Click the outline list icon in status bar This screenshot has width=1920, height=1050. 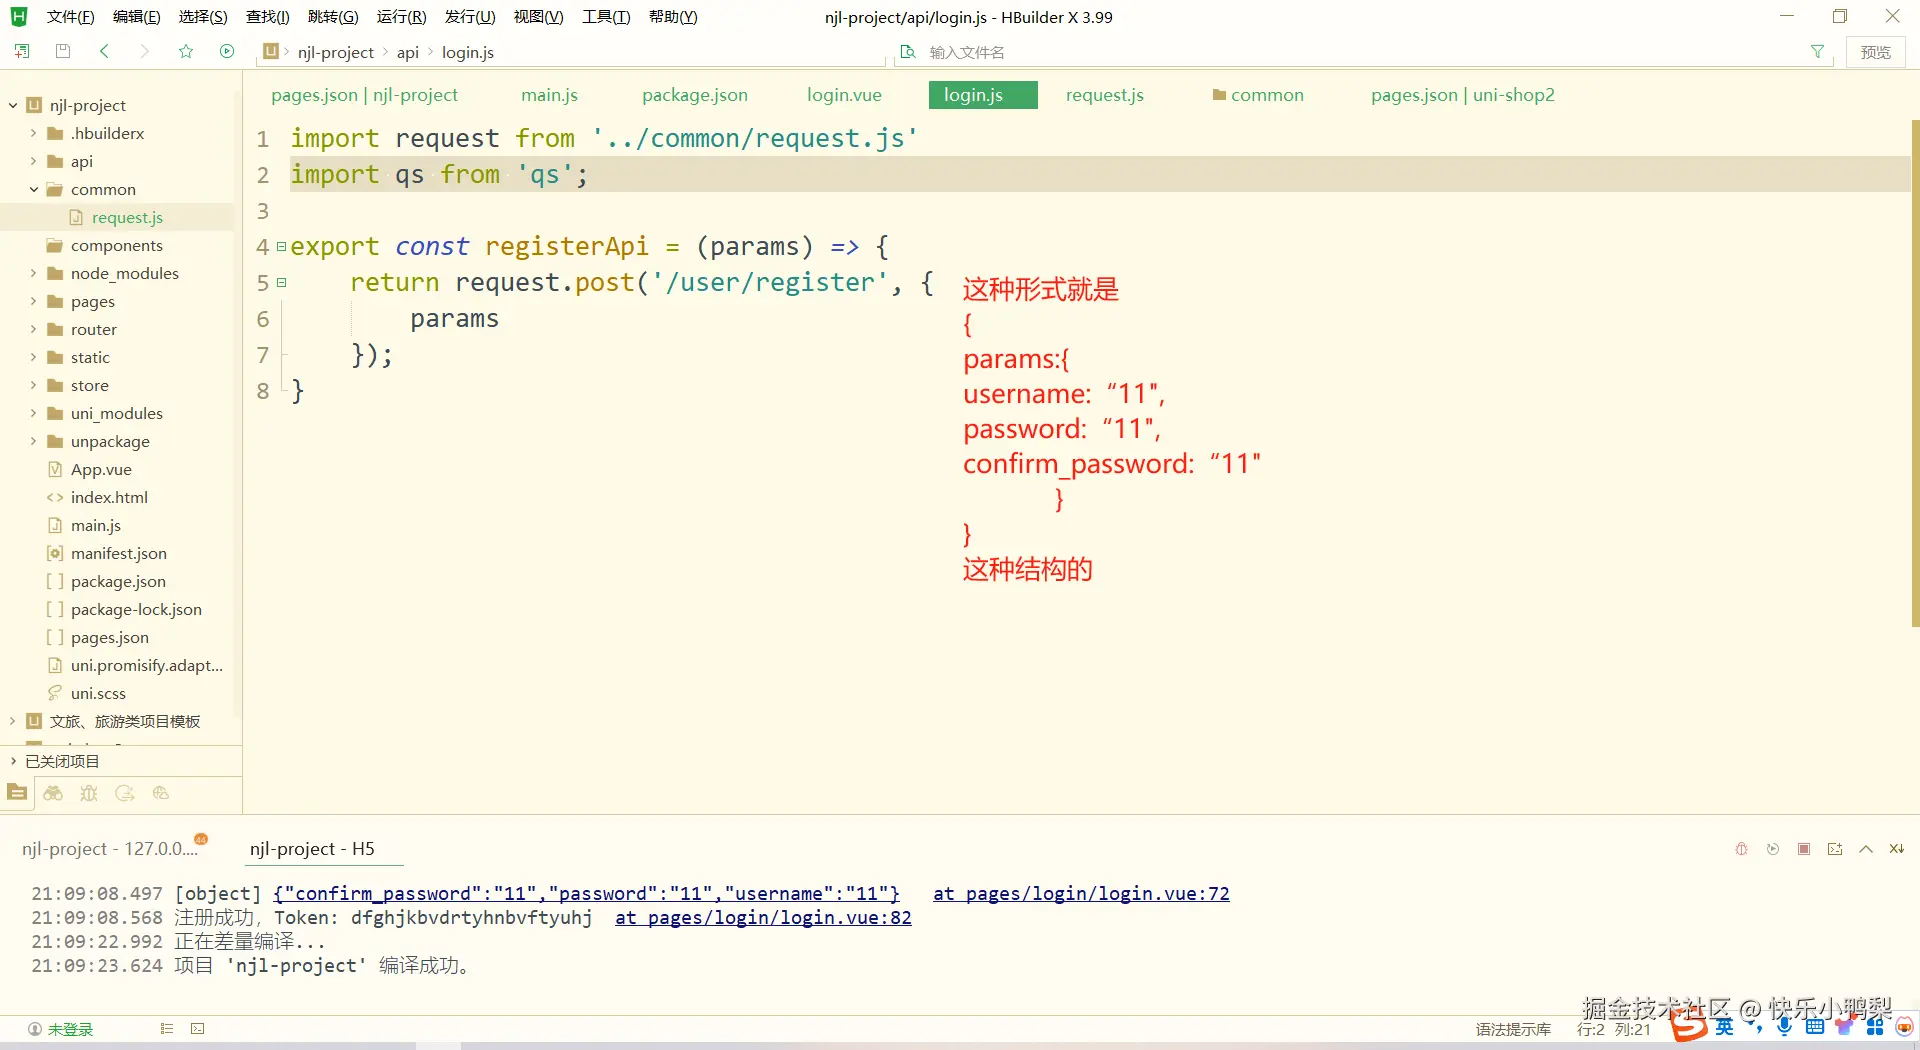coord(167,1029)
